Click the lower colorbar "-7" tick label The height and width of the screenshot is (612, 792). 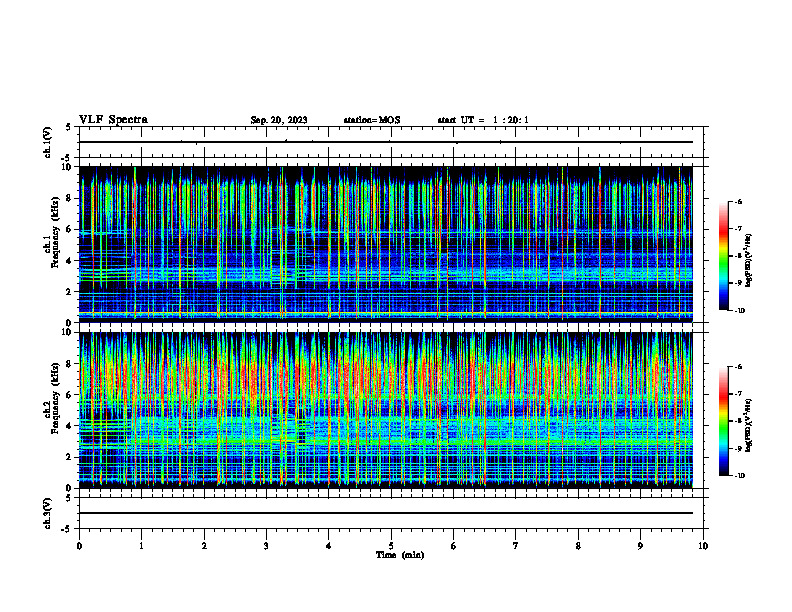tap(738, 394)
